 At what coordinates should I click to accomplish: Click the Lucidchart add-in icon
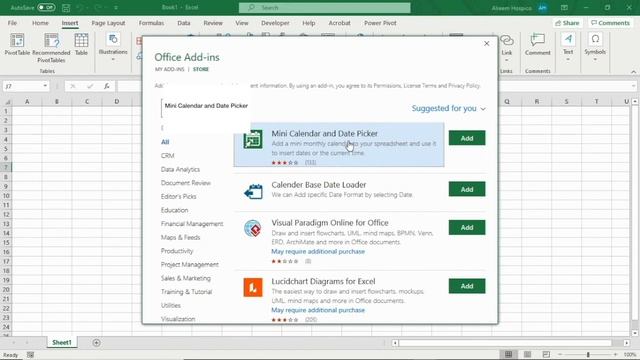[x=253, y=287]
